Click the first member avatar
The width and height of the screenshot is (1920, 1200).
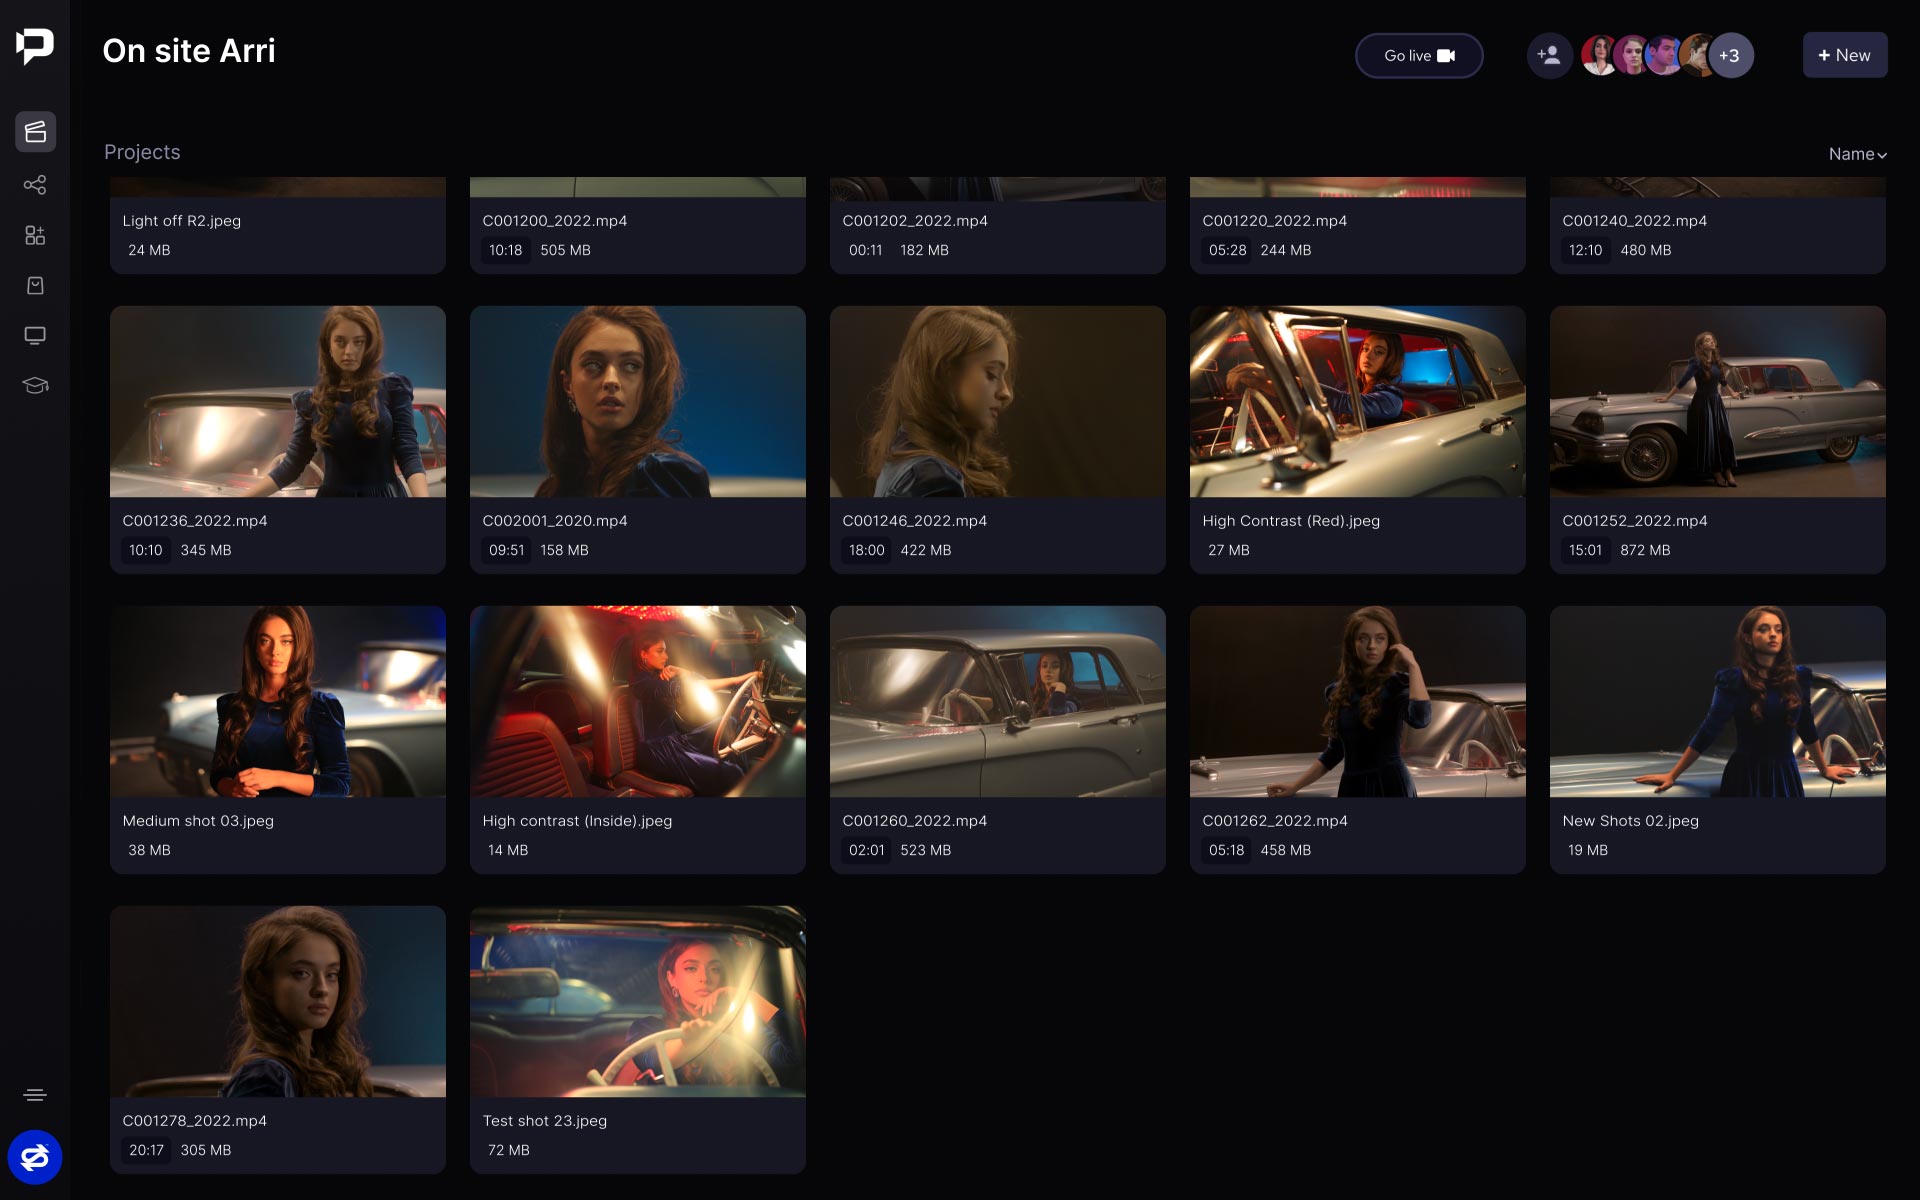tap(1598, 55)
